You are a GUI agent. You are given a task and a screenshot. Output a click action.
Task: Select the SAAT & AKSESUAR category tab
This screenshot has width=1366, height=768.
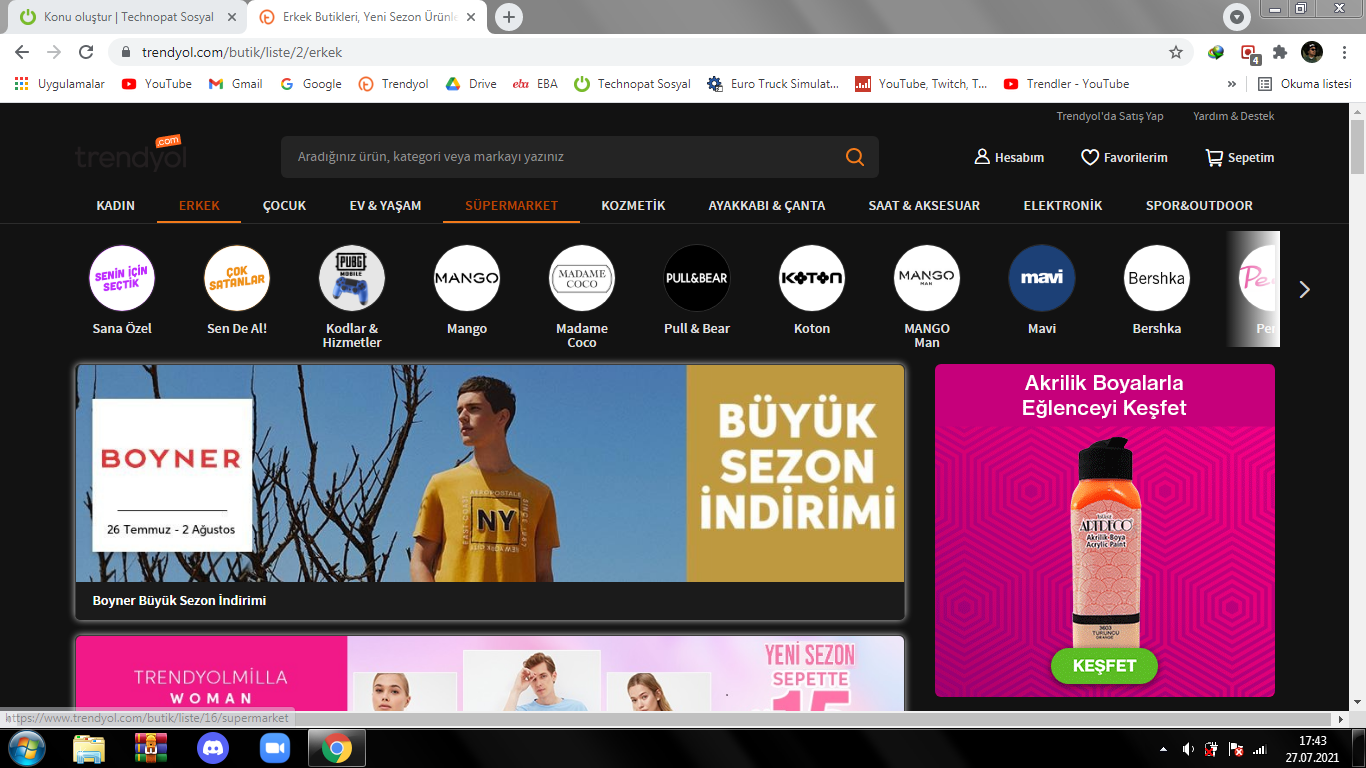pos(924,205)
